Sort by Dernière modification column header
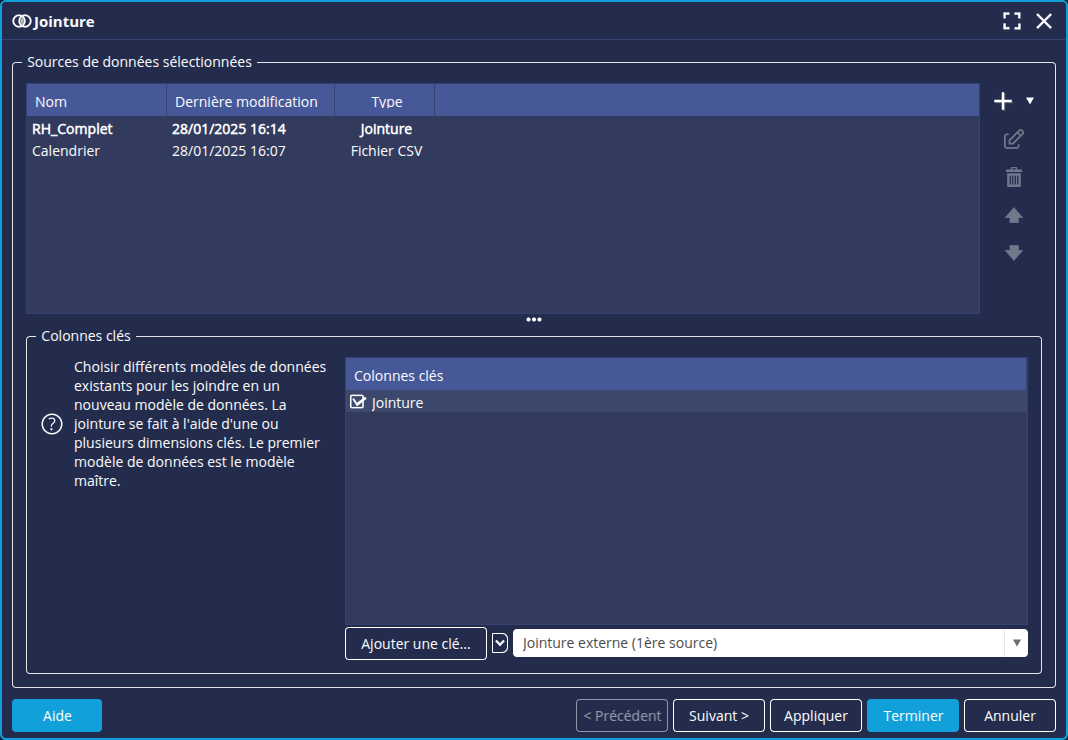Viewport: 1068px width, 740px height. click(249, 101)
